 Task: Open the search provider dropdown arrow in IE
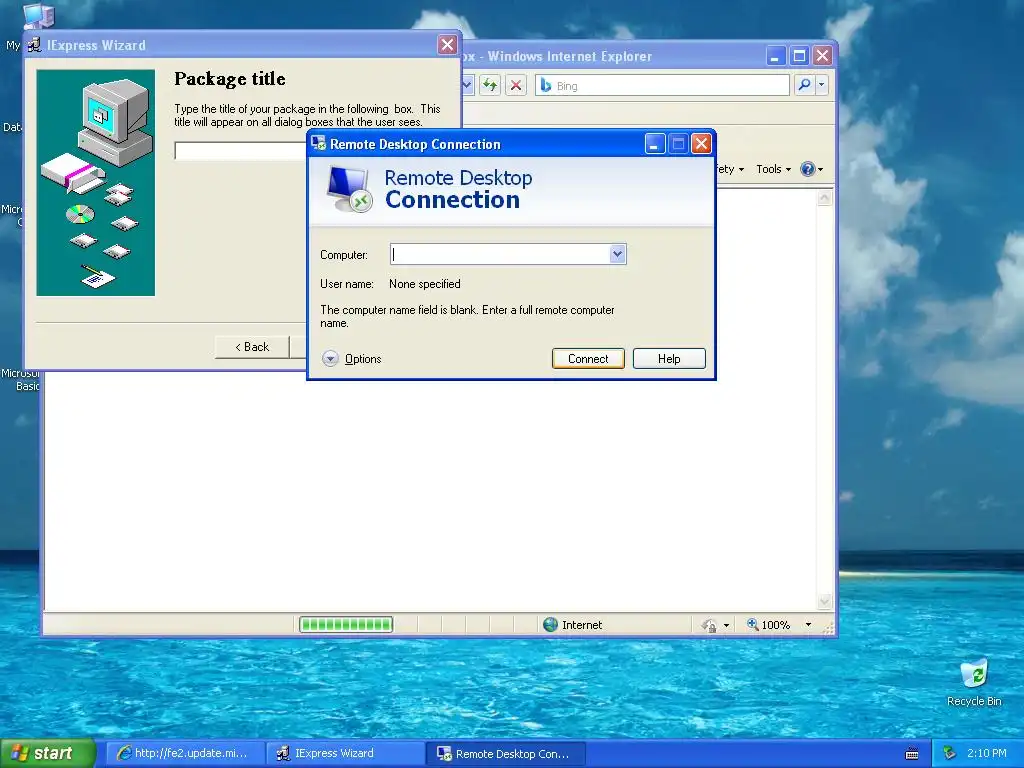pos(822,85)
